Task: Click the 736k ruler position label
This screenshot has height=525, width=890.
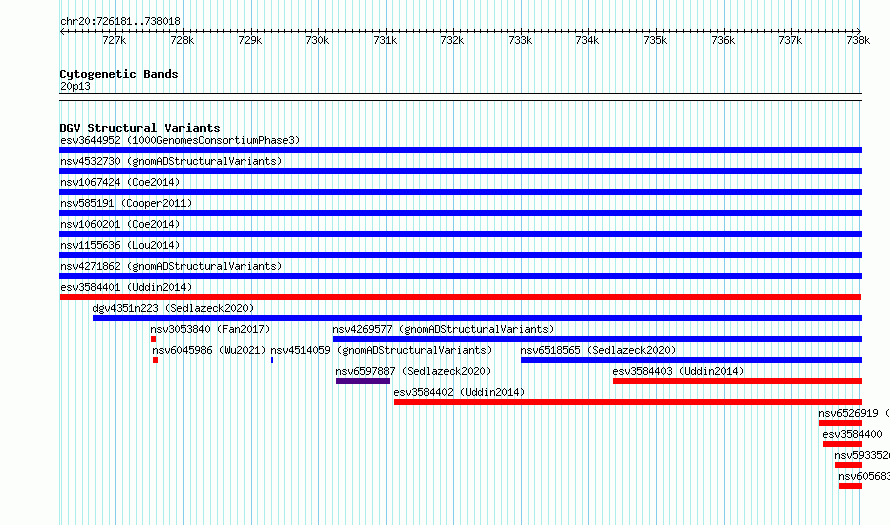Action: pyautogui.click(x=723, y=41)
